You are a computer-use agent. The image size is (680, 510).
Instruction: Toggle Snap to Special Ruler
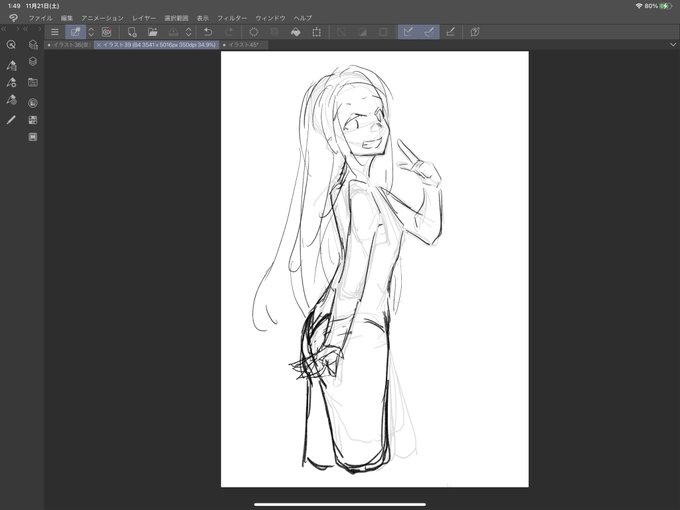429,32
